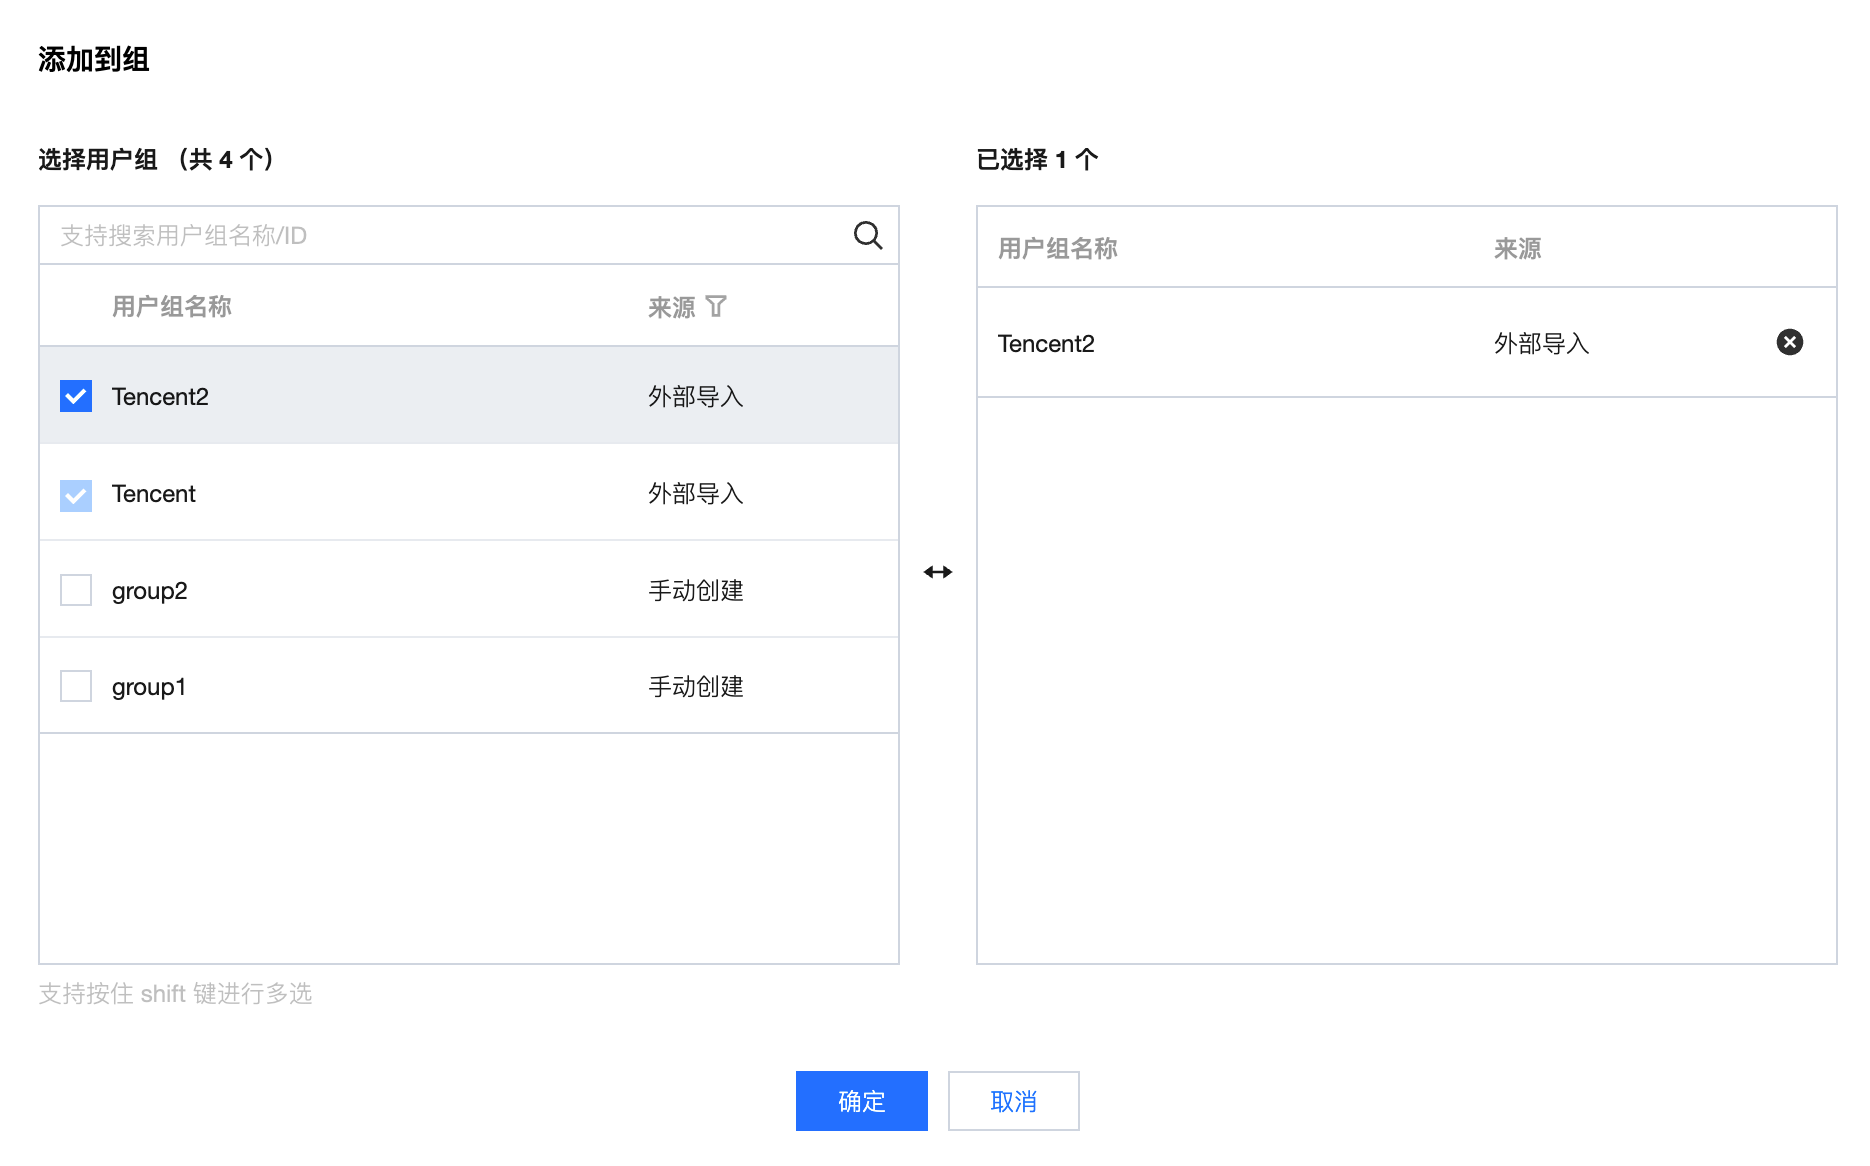Select the group1 checkbox

[76, 686]
